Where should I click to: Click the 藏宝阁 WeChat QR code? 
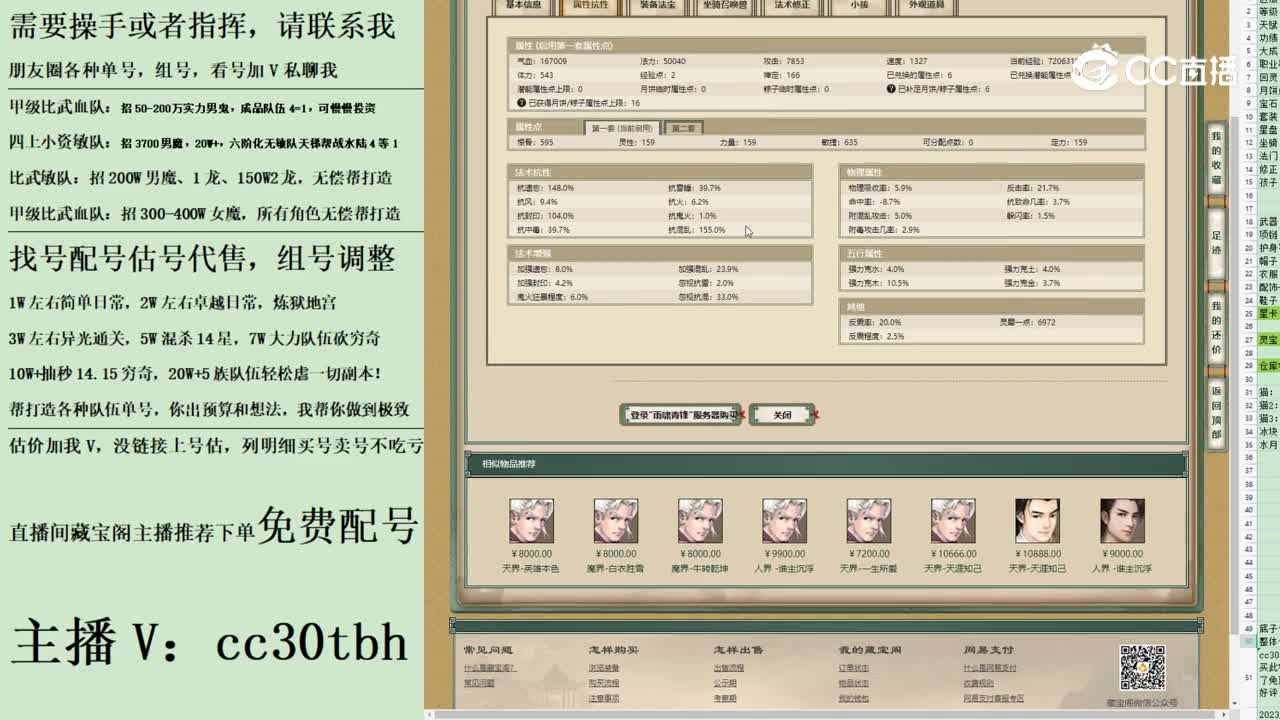[x=1142, y=668]
